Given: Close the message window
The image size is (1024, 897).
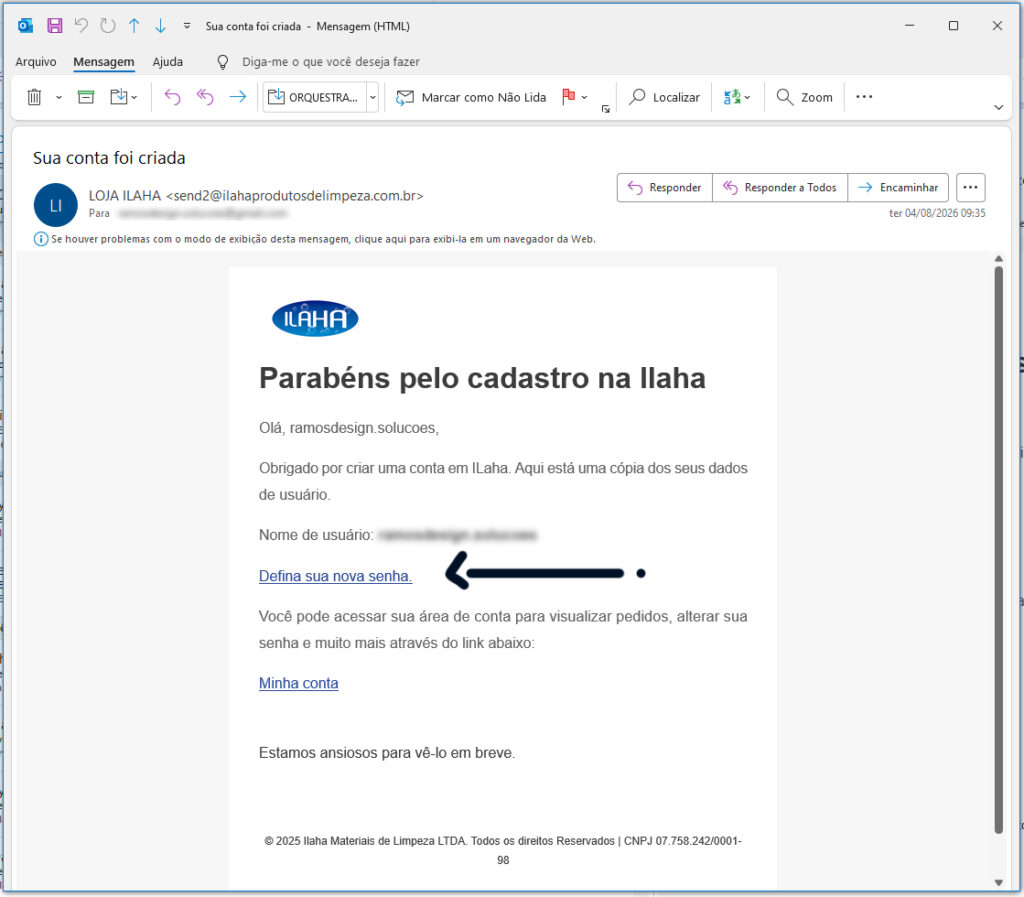Looking at the screenshot, I should click(x=997, y=25).
